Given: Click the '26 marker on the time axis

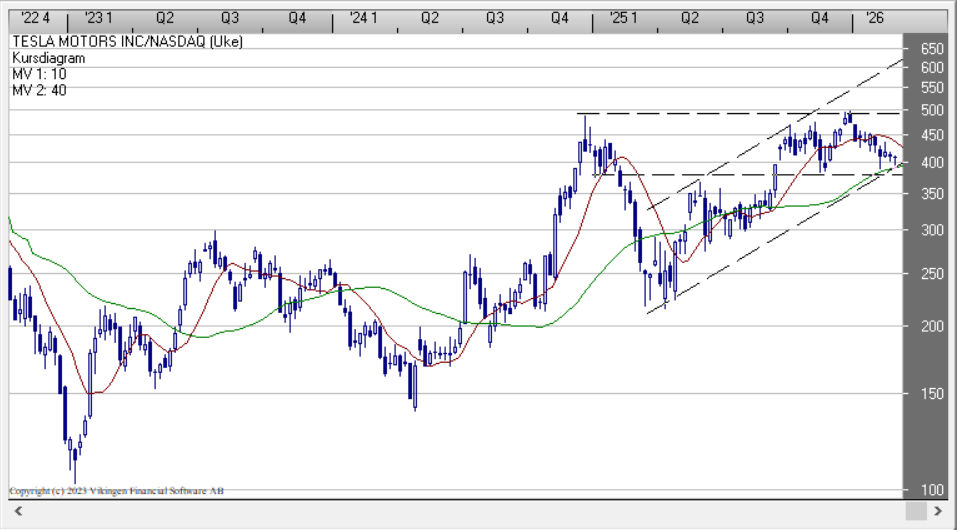Looking at the screenshot, I should [x=875, y=18].
